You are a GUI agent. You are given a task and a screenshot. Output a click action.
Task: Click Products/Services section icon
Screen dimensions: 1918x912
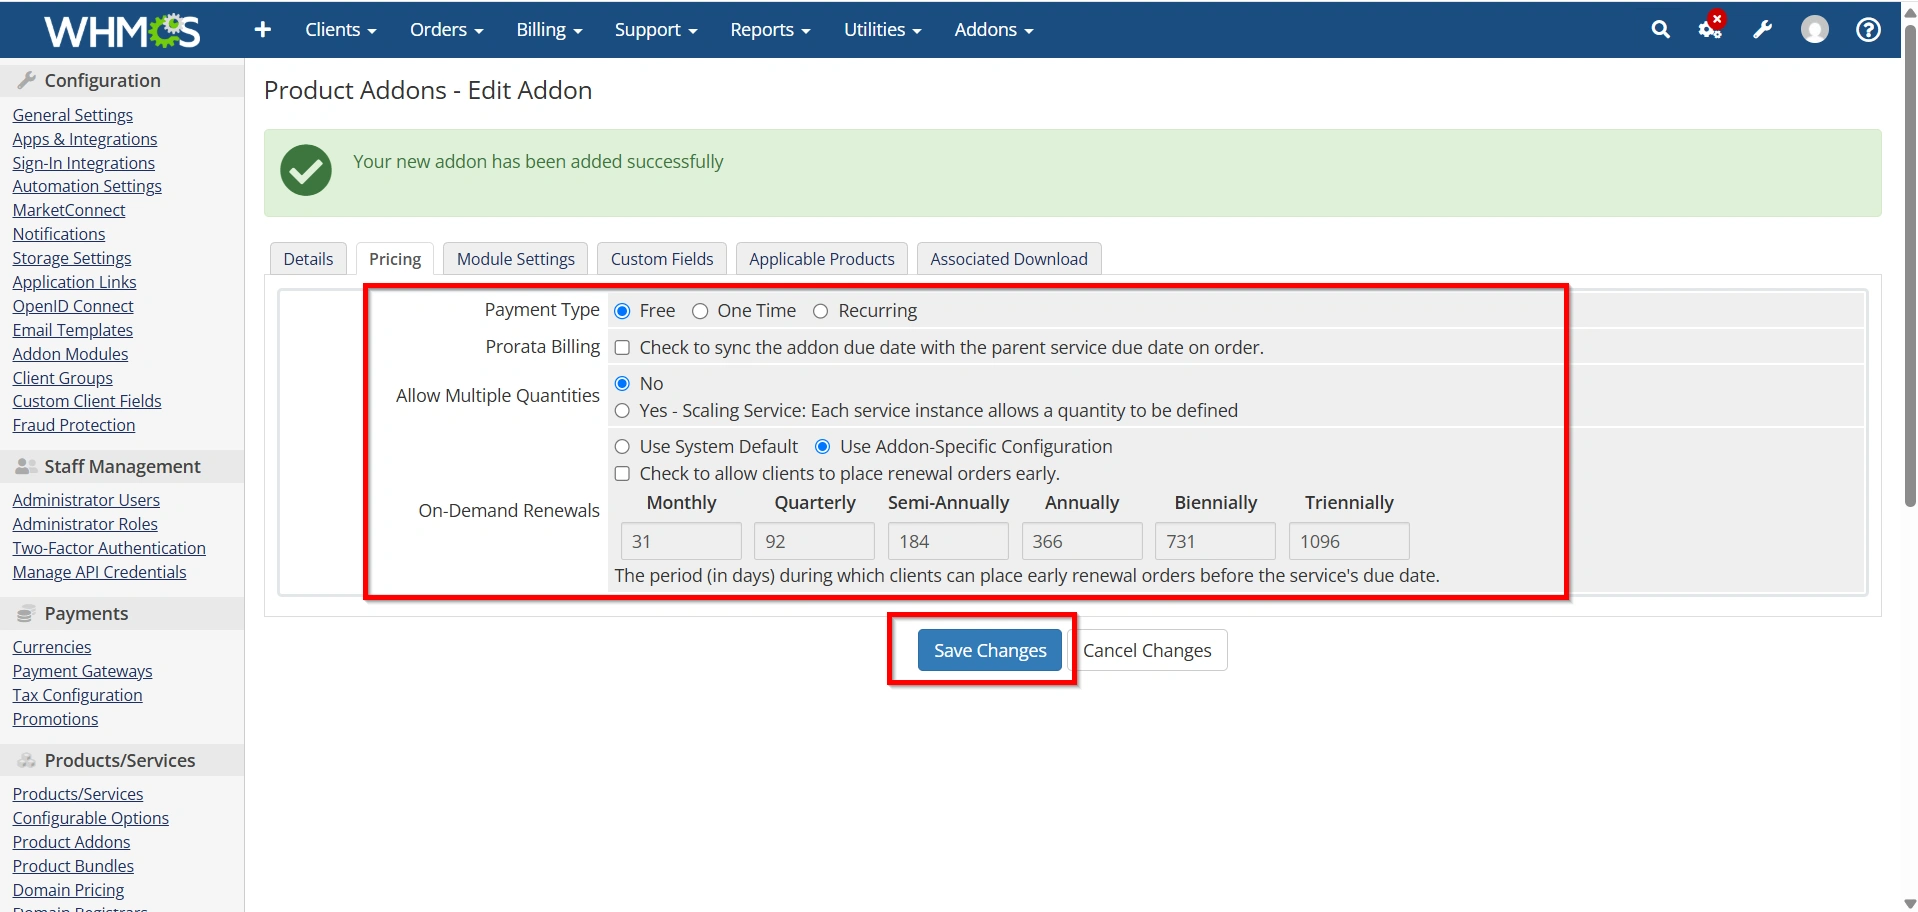(x=27, y=760)
